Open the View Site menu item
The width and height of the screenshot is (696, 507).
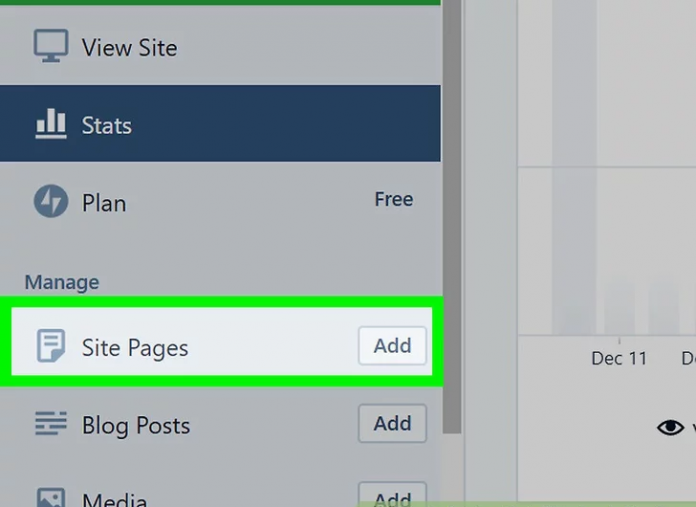pos(129,47)
